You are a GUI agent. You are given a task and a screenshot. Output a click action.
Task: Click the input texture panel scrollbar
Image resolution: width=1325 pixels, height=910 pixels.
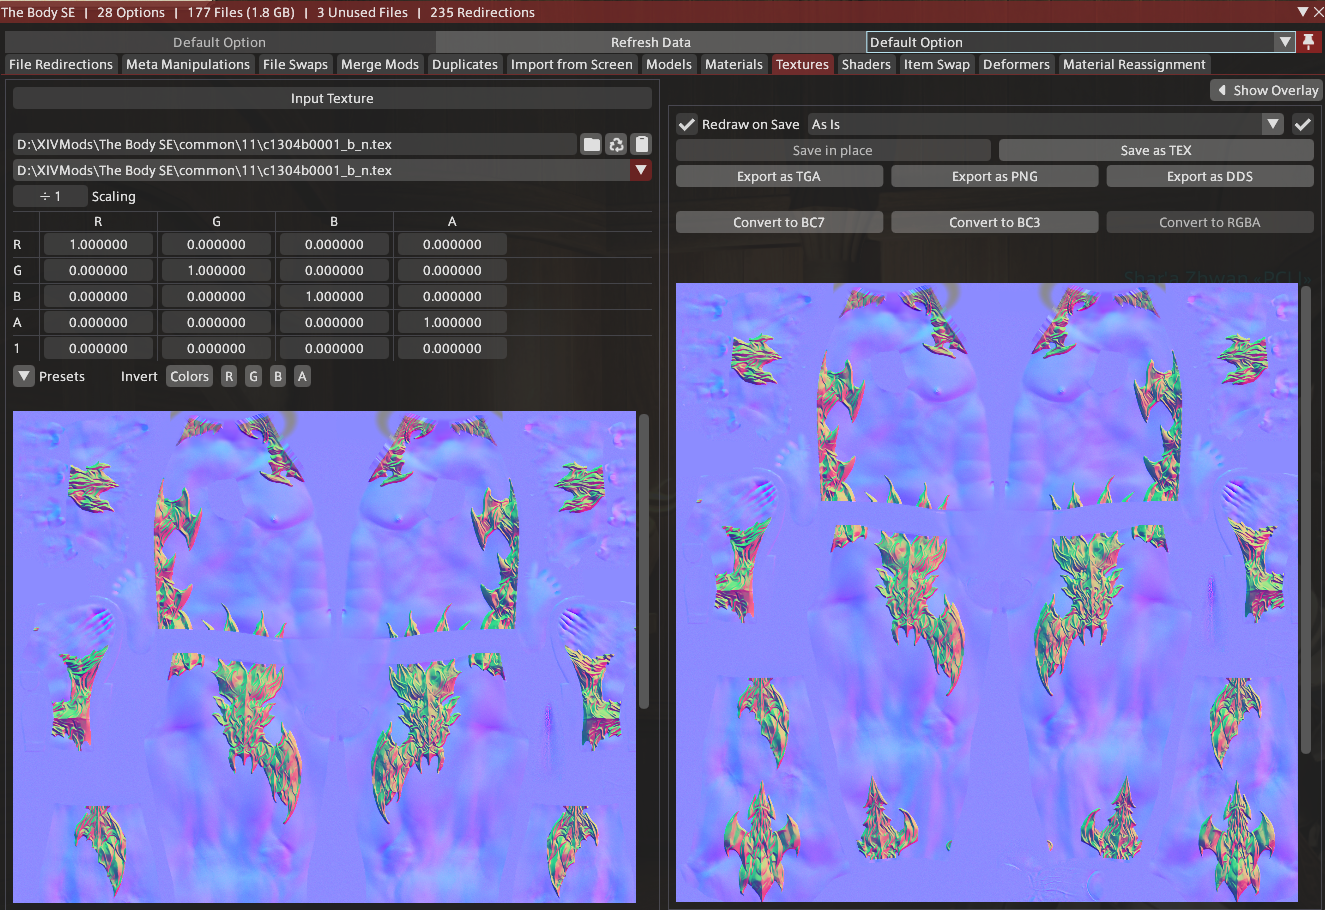click(x=644, y=561)
